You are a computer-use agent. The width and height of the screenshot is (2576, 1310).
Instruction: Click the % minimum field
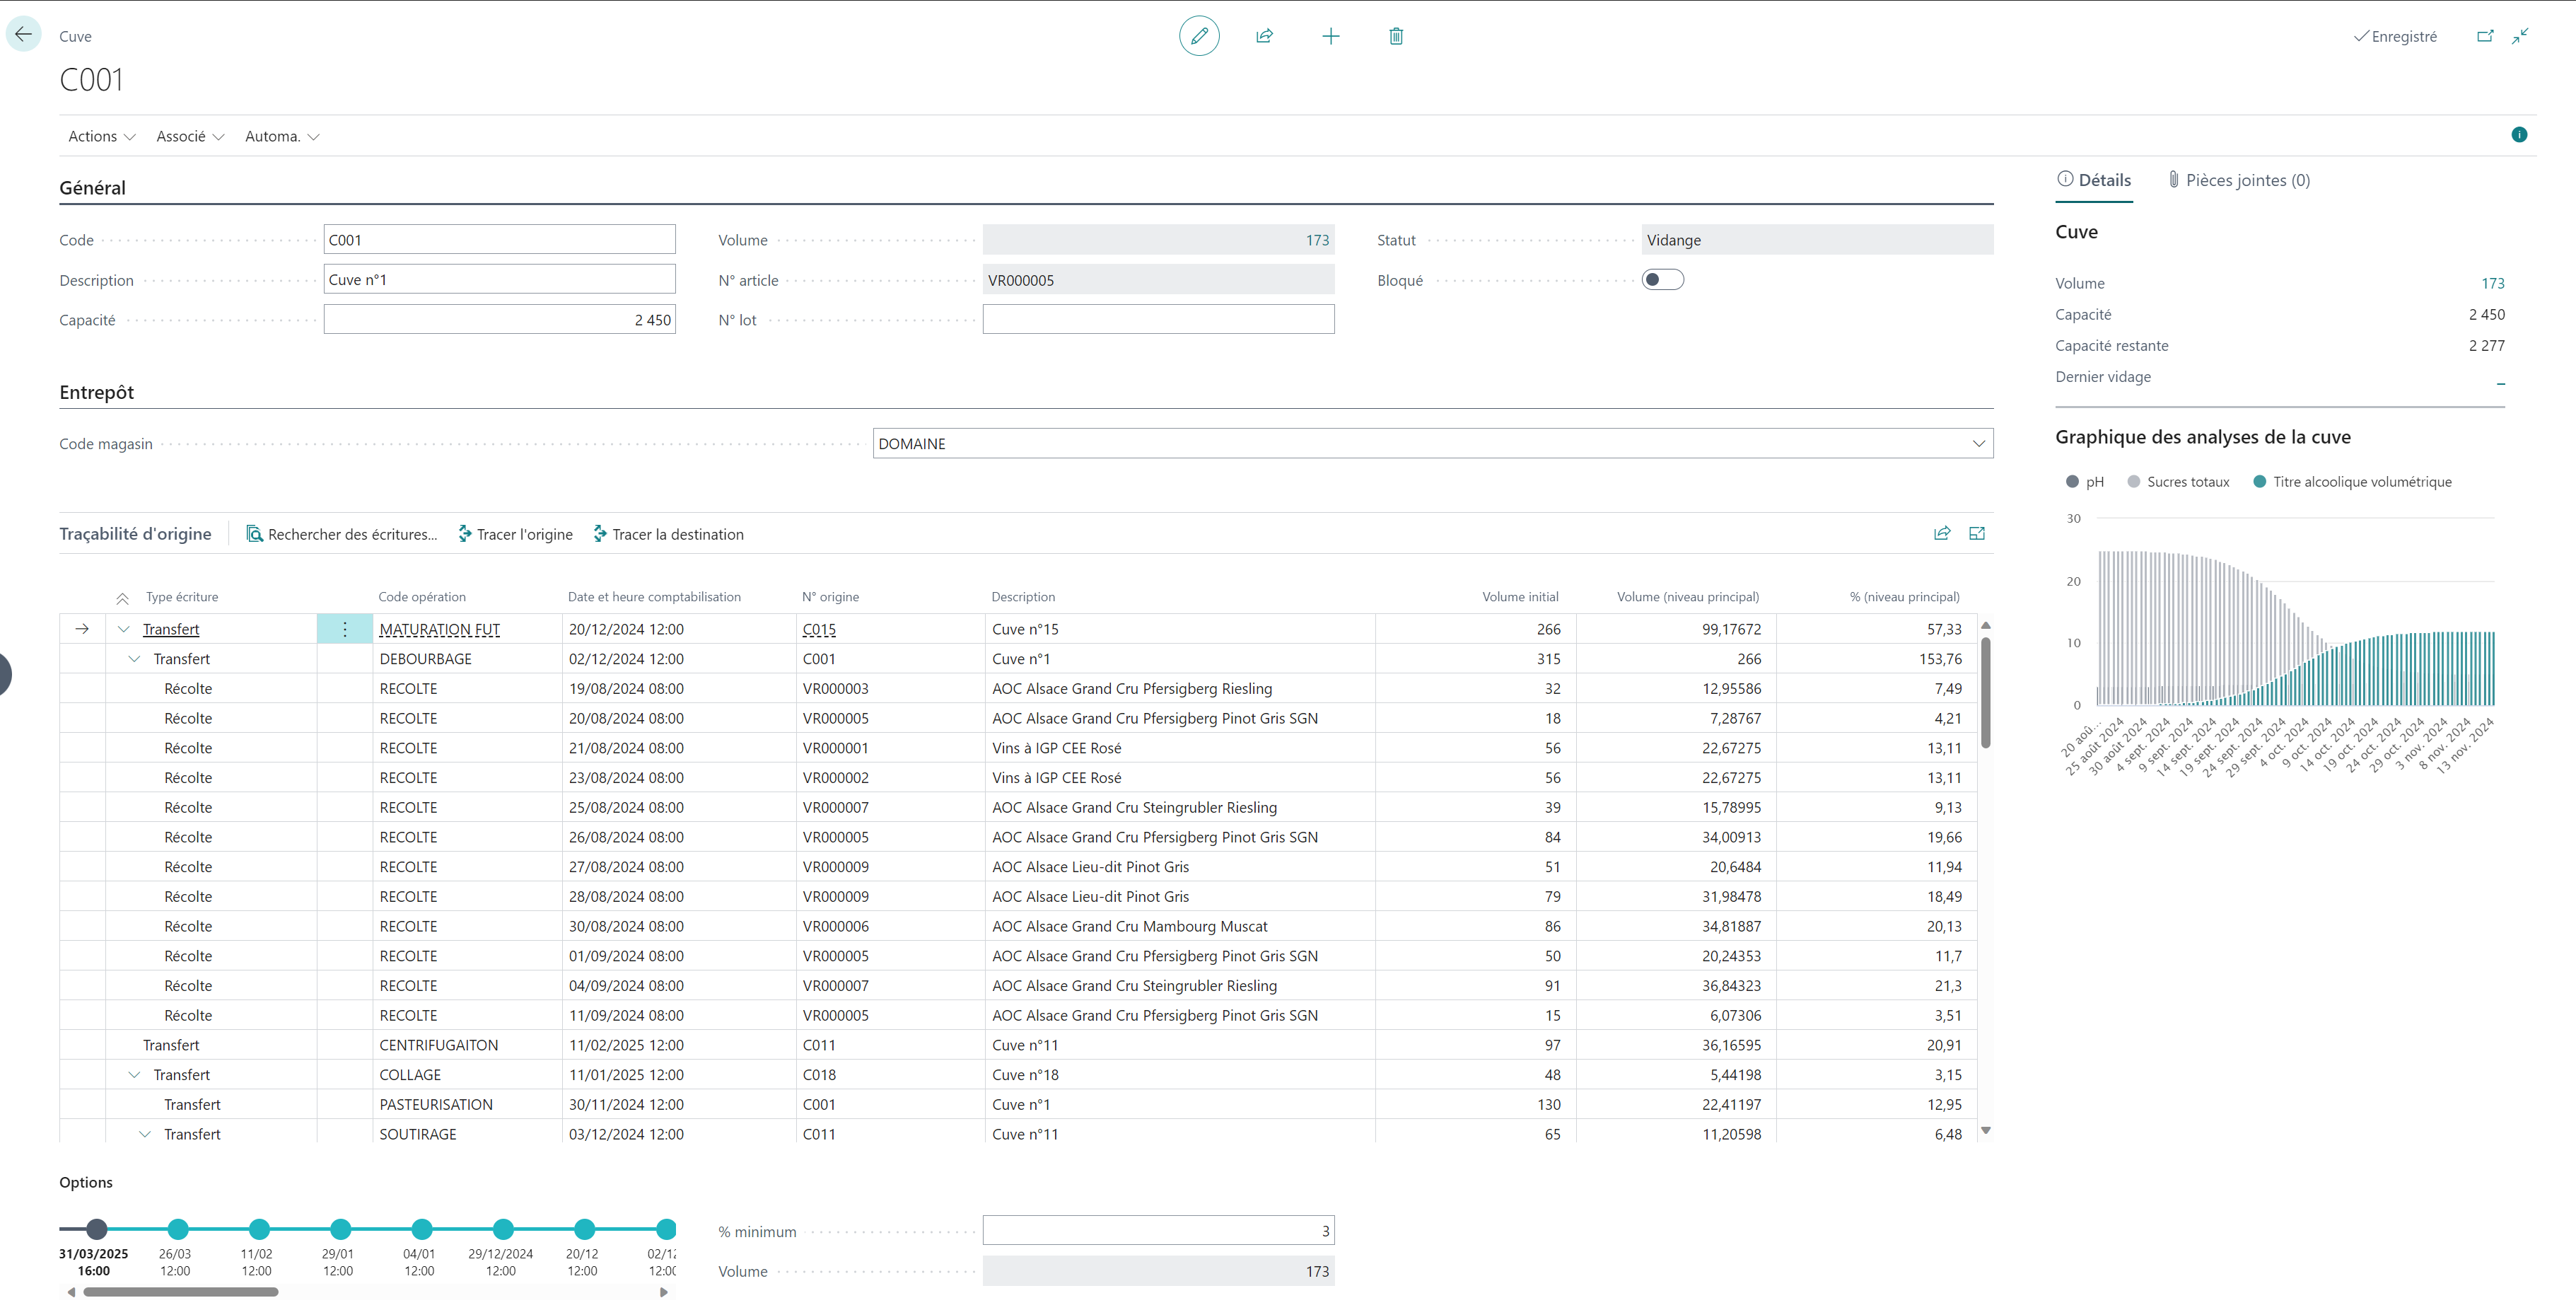1158,1231
